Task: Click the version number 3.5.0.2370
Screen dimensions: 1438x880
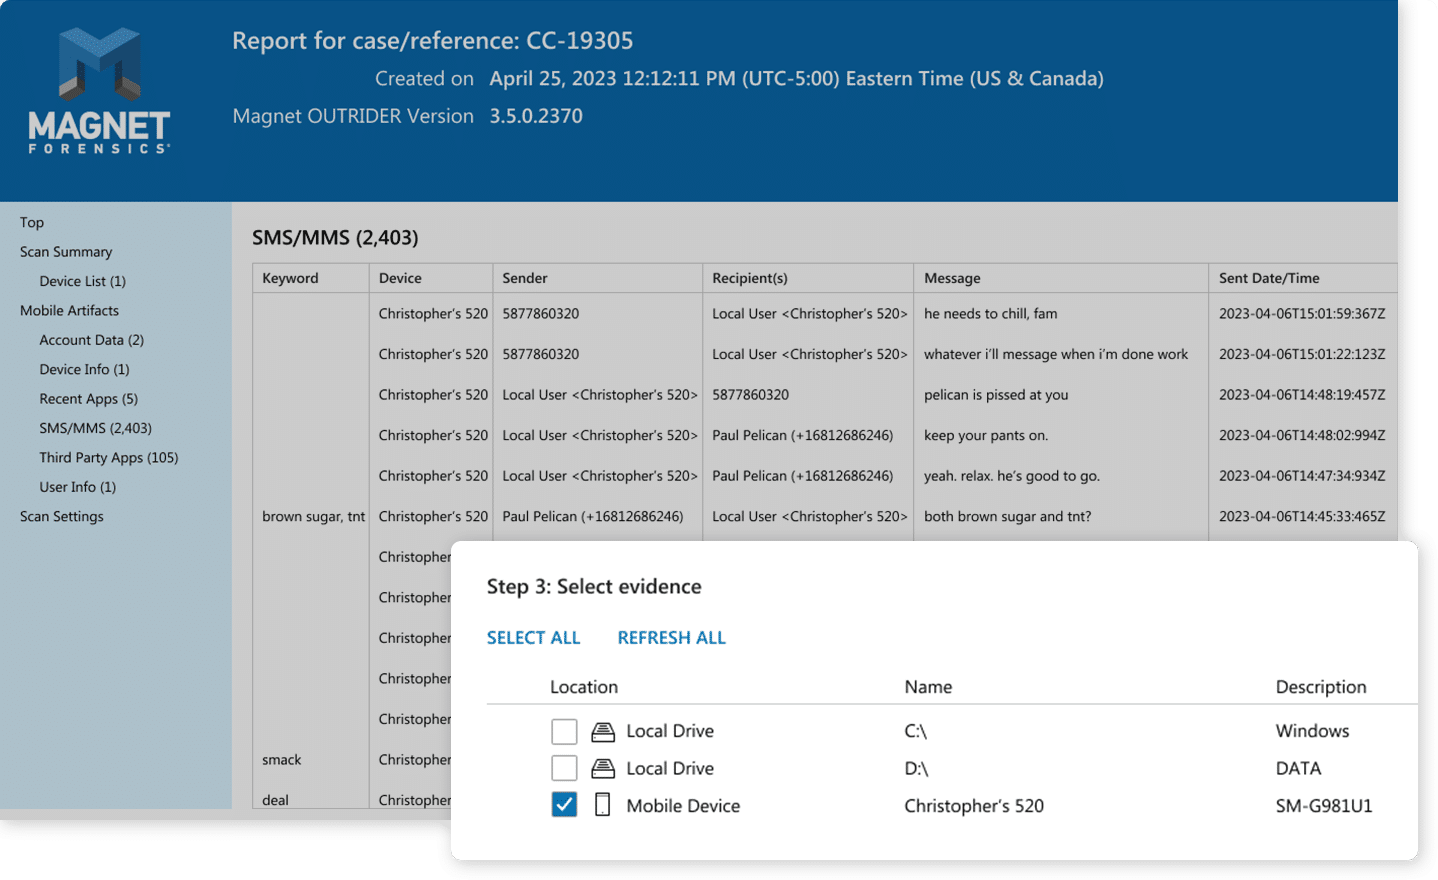Action: (536, 116)
